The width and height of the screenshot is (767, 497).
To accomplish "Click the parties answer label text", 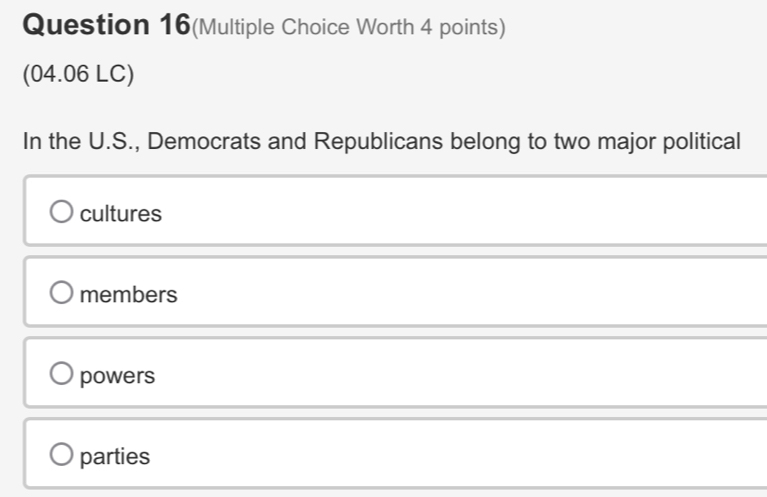I will pos(115,457).
